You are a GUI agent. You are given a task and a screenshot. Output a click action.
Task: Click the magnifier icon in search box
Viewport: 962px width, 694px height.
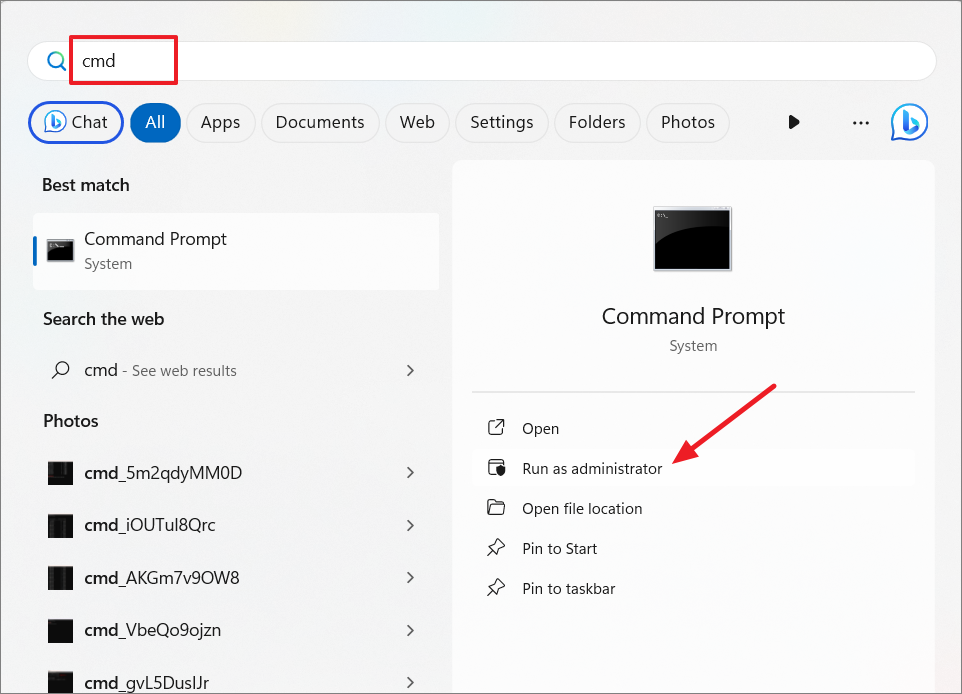click(x=56, y=61)
